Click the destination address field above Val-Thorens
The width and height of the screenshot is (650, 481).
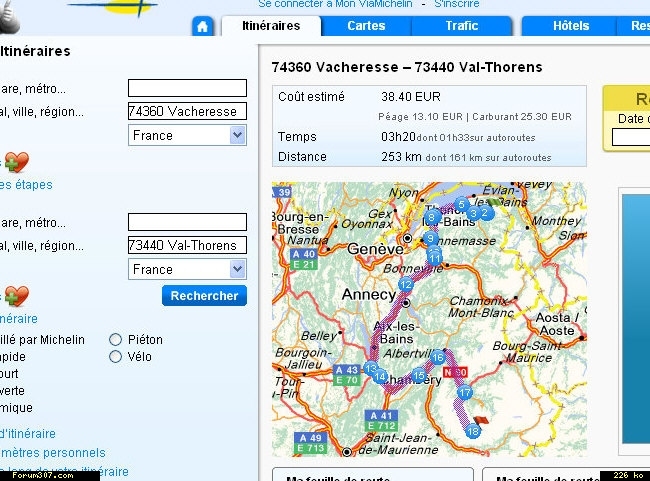click(187, 222)
